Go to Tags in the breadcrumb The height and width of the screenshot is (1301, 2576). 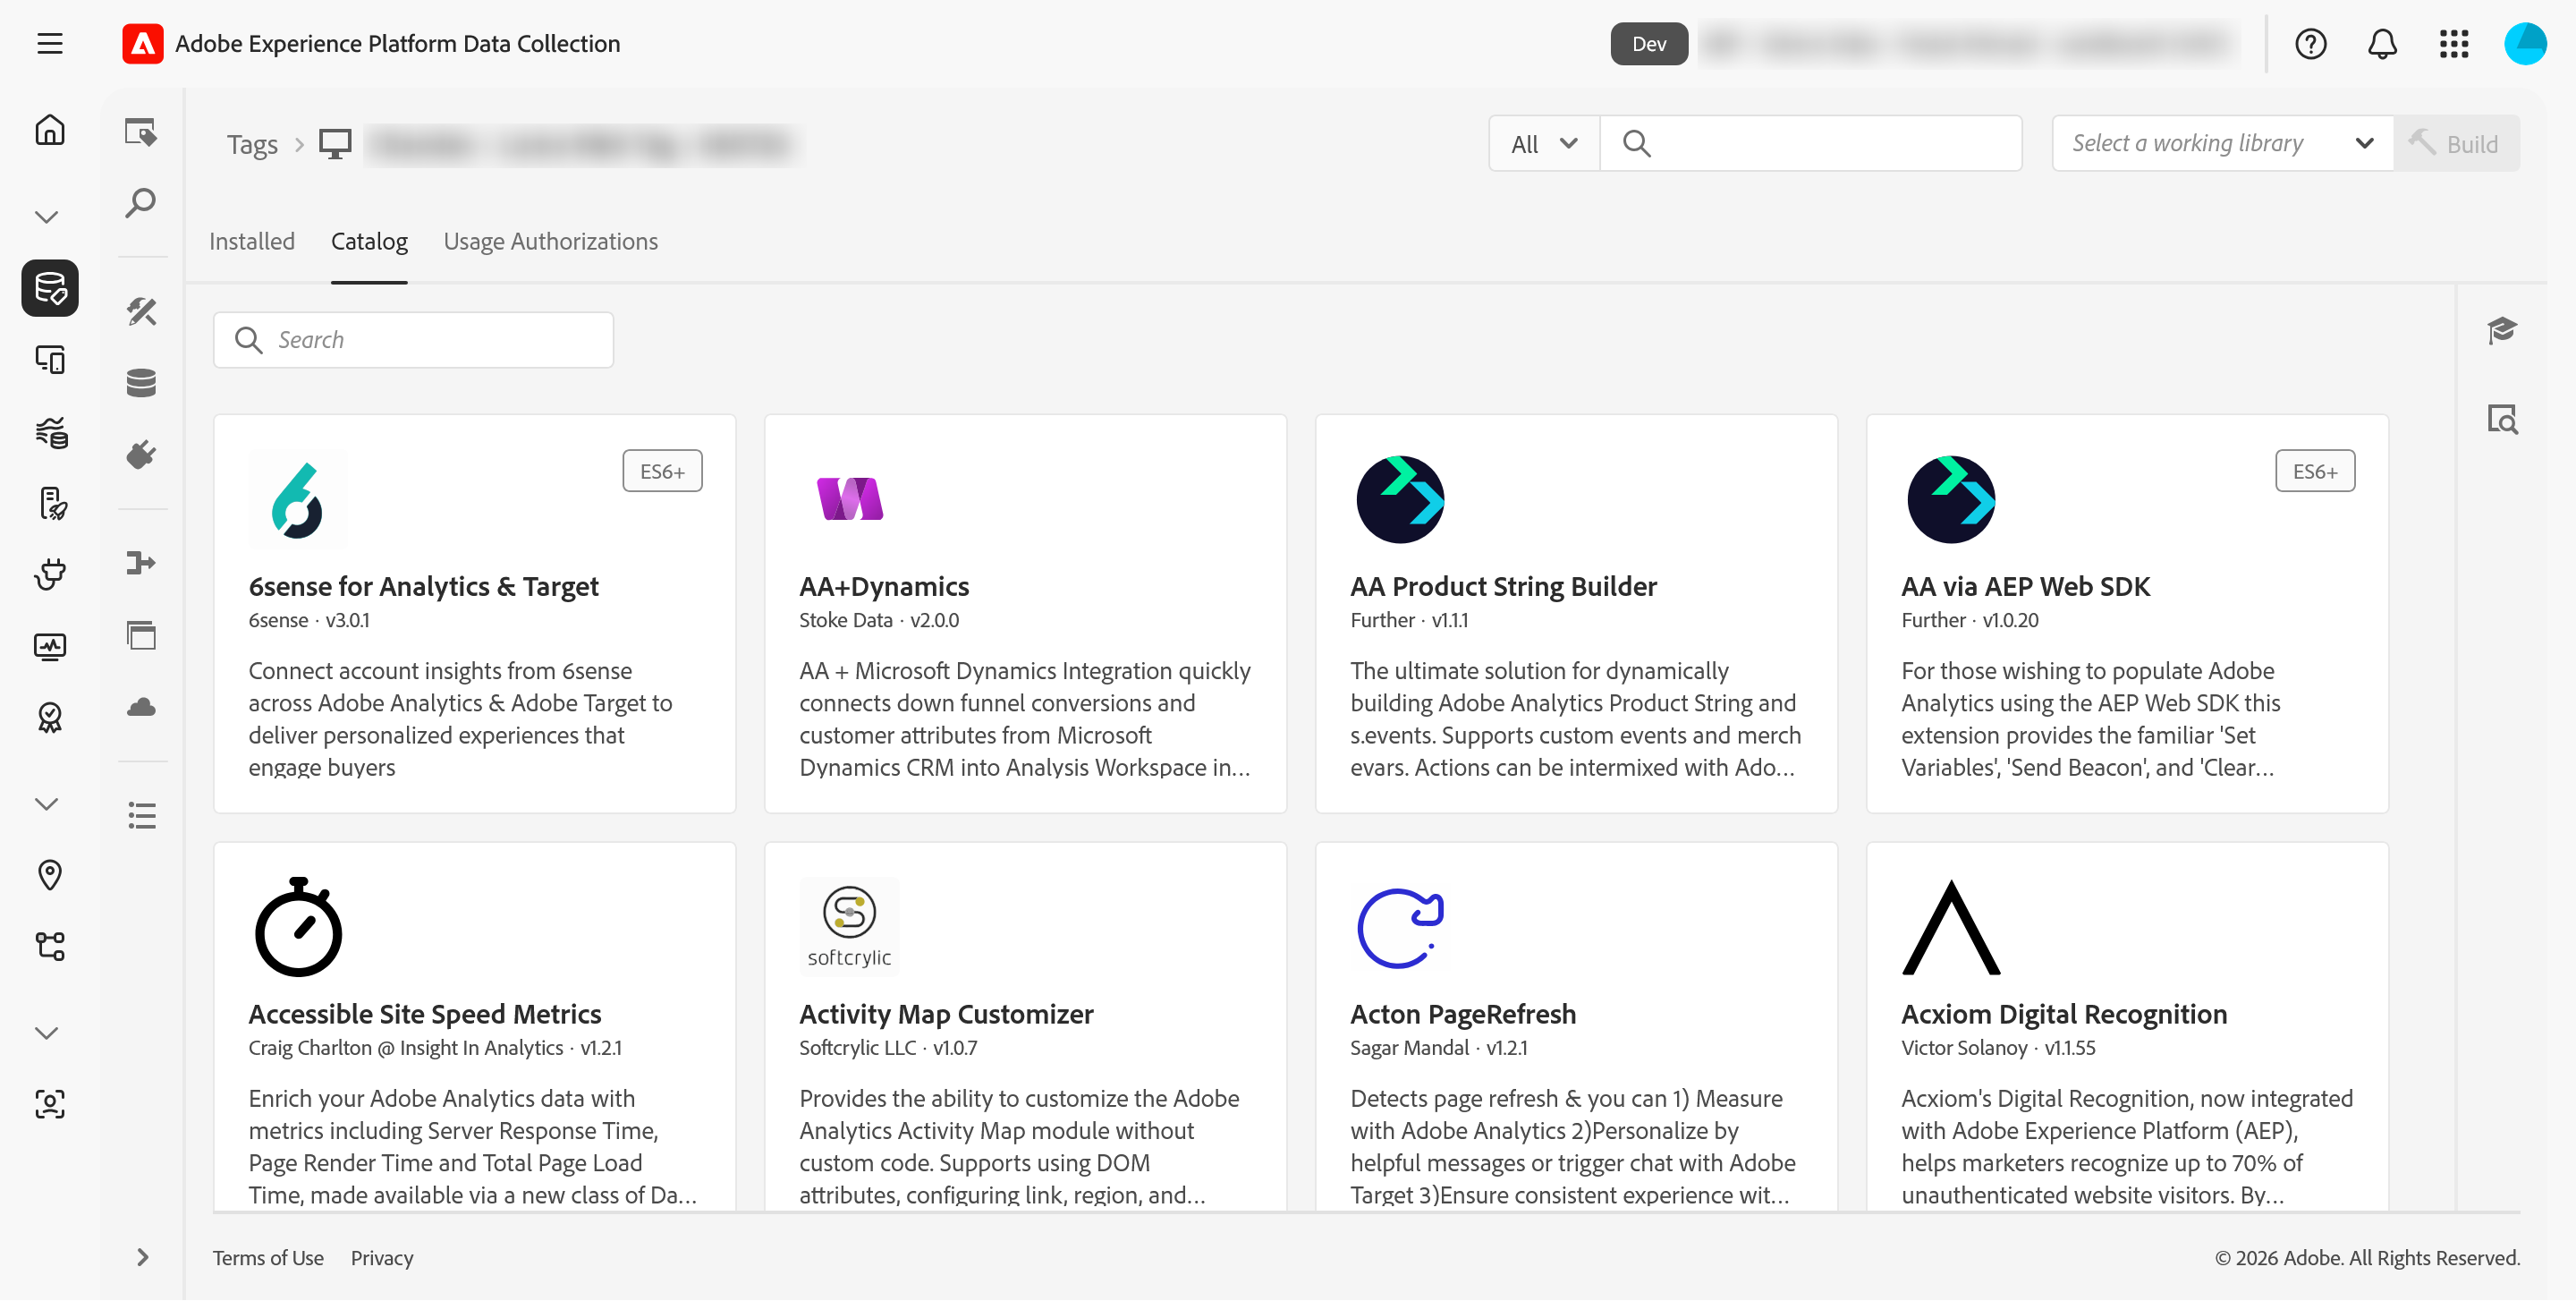pyautogui.click(x=252, y=145)
